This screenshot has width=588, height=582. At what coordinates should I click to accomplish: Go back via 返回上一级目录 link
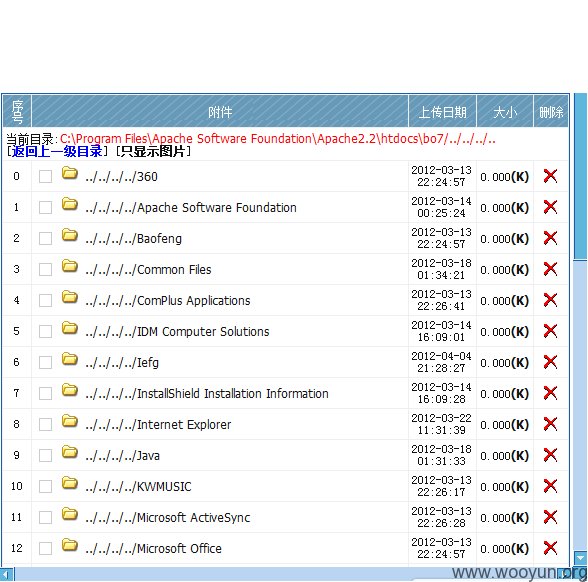coord(57,151)
